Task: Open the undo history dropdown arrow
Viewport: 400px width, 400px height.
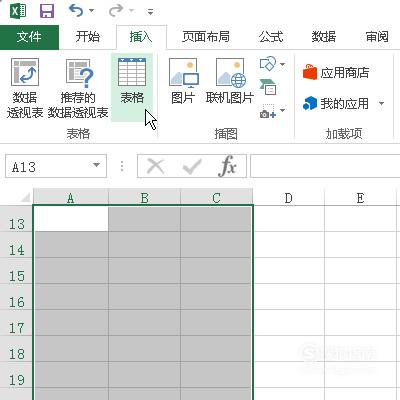Action: [x=91, y=11]
